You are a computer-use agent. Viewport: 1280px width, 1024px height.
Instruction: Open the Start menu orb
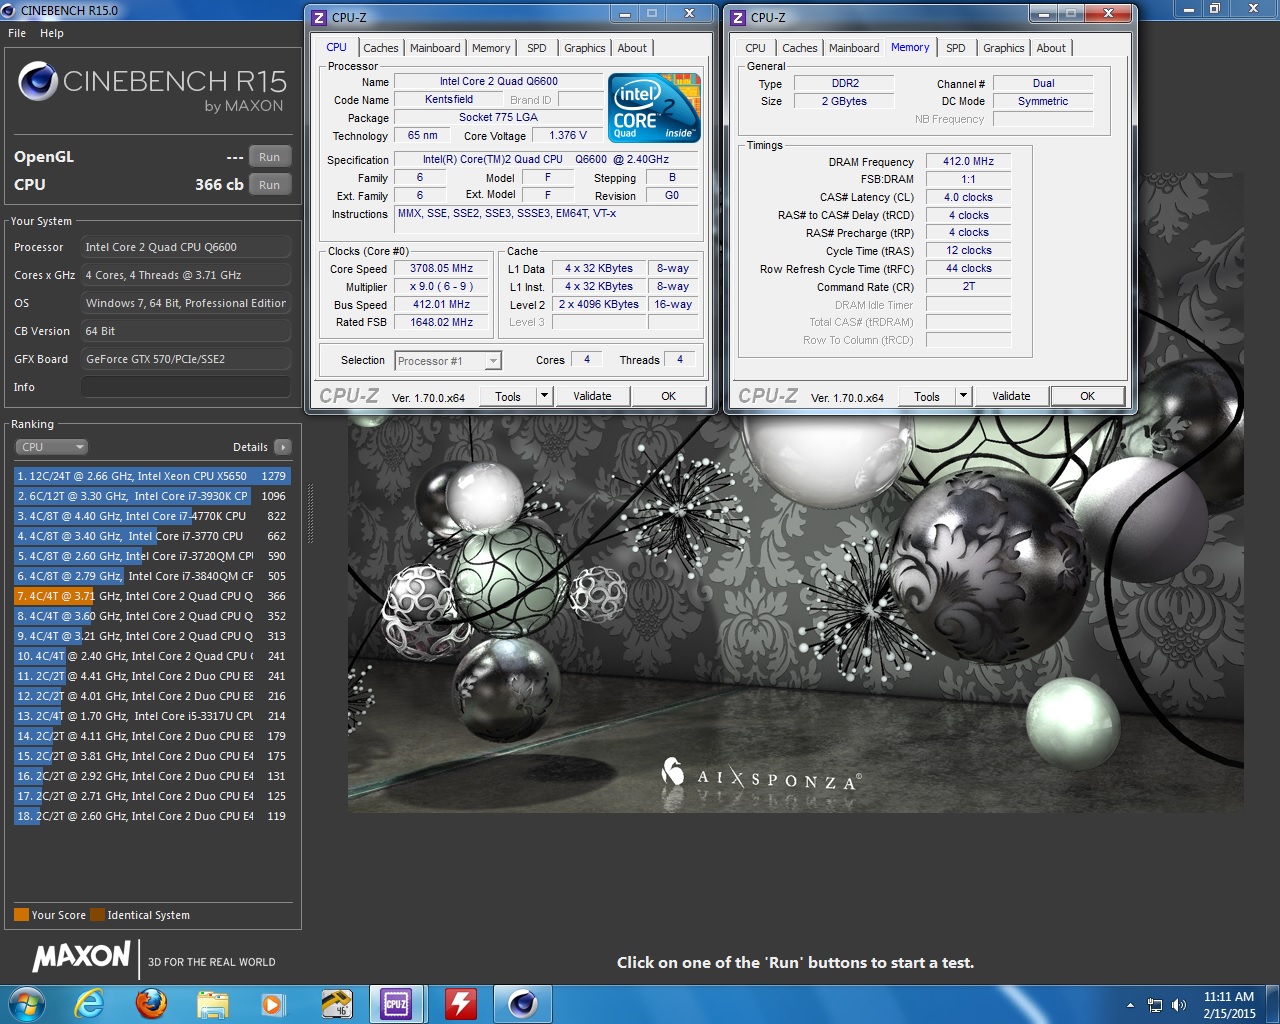tap(26, 1003)
